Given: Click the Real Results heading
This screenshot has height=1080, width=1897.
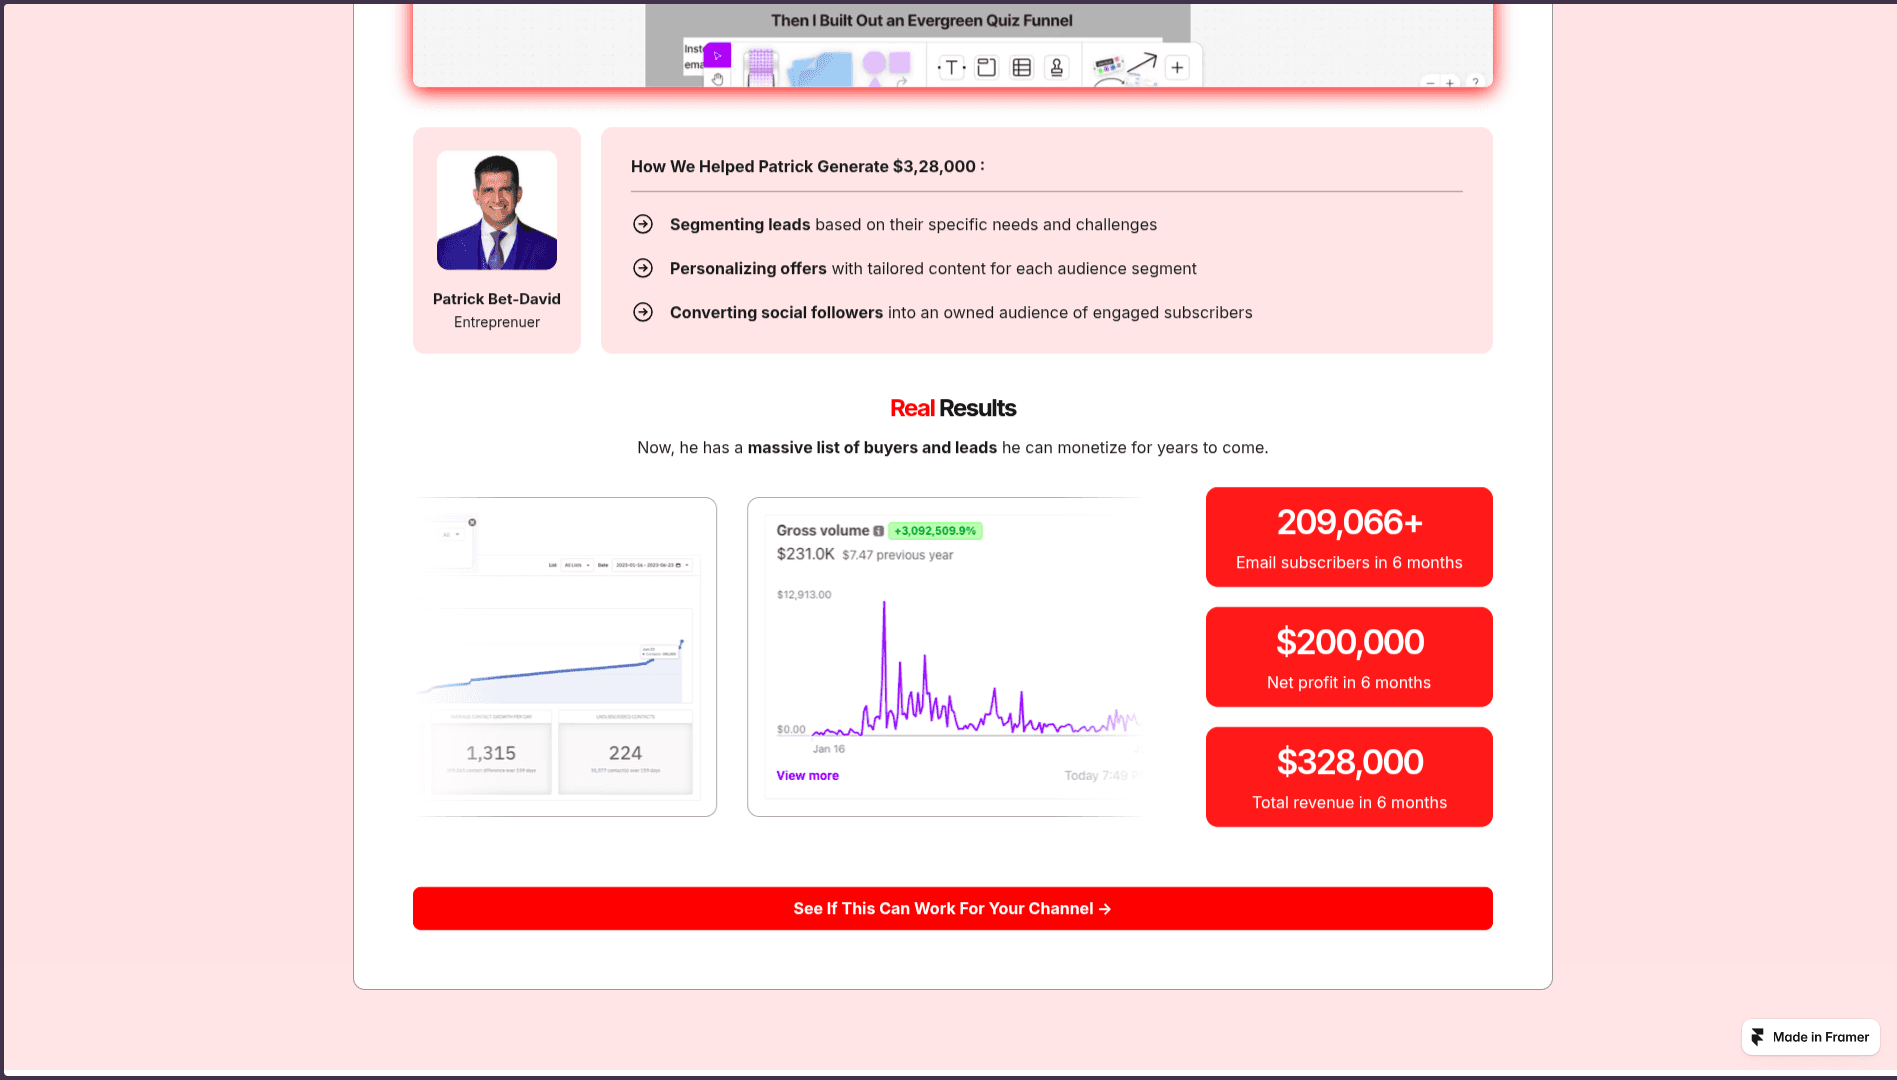Looking at the screenshot, I should (953, 408).
